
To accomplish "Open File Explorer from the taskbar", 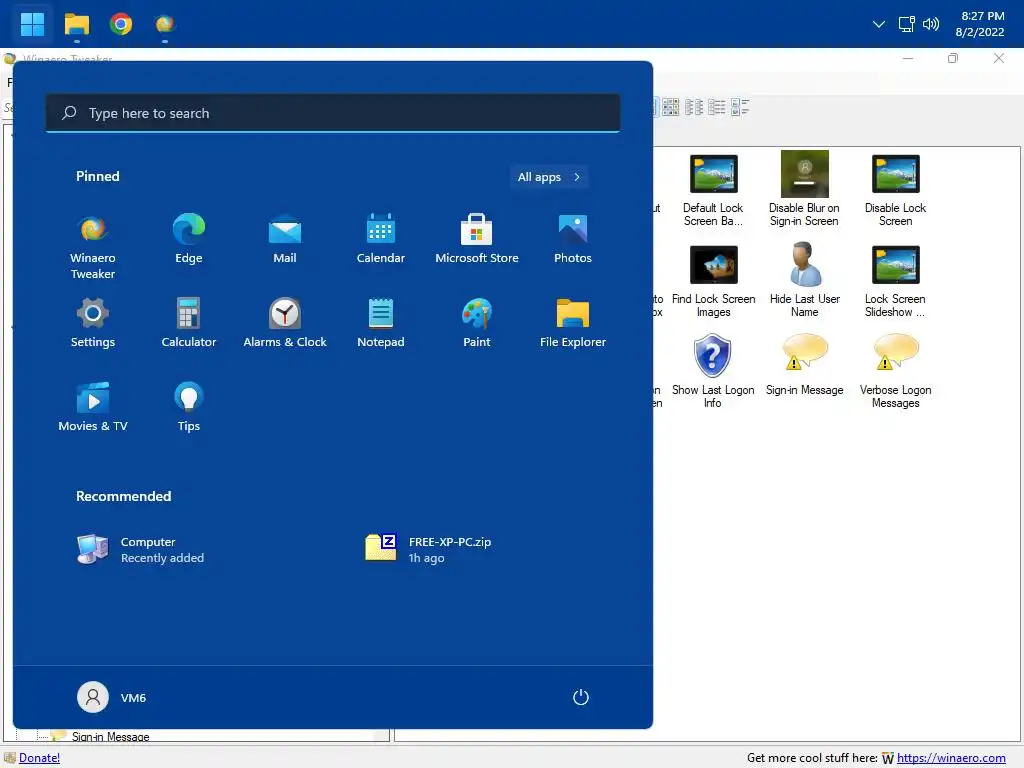I will [77, 25].
